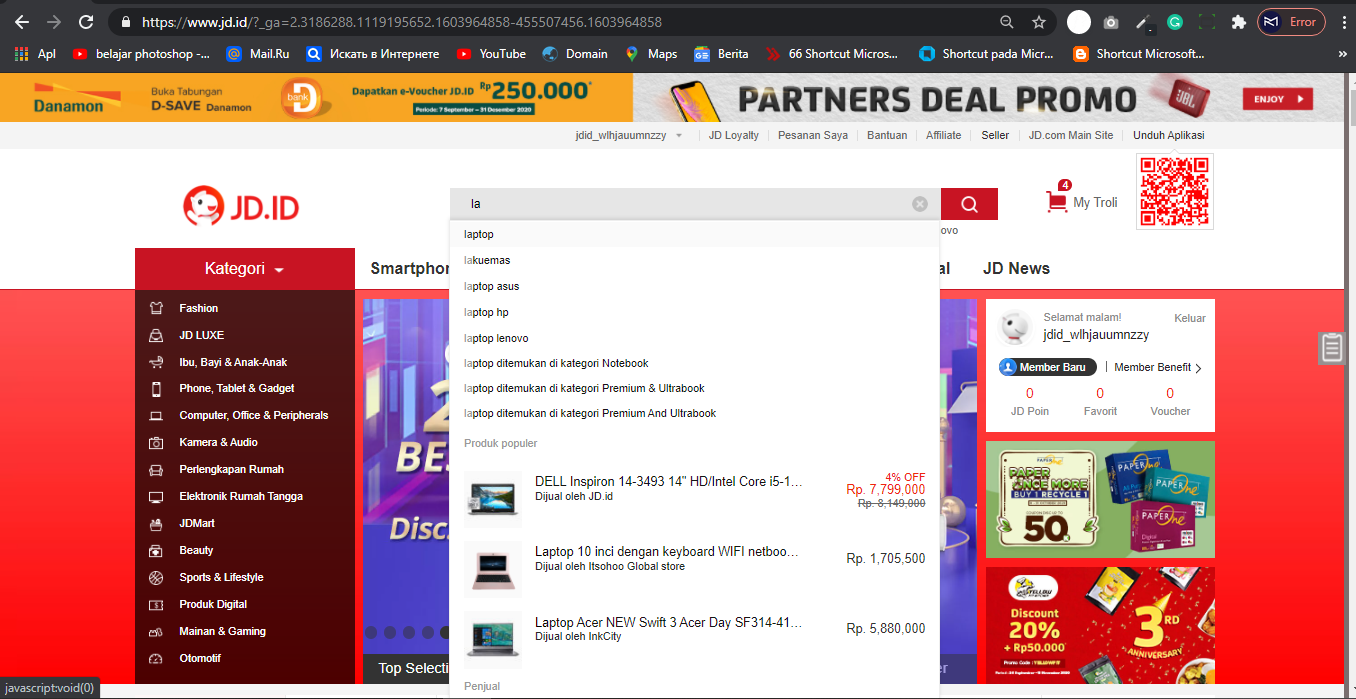Click the JD LUXE bag icon

[156, 335]
